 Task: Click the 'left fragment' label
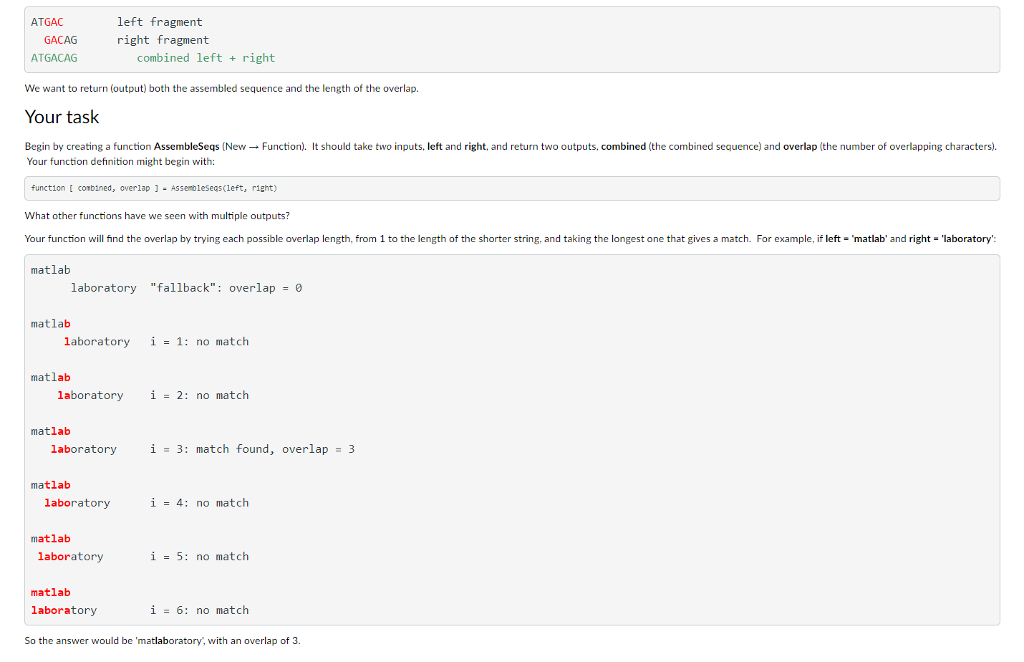(x=159, y=22)
